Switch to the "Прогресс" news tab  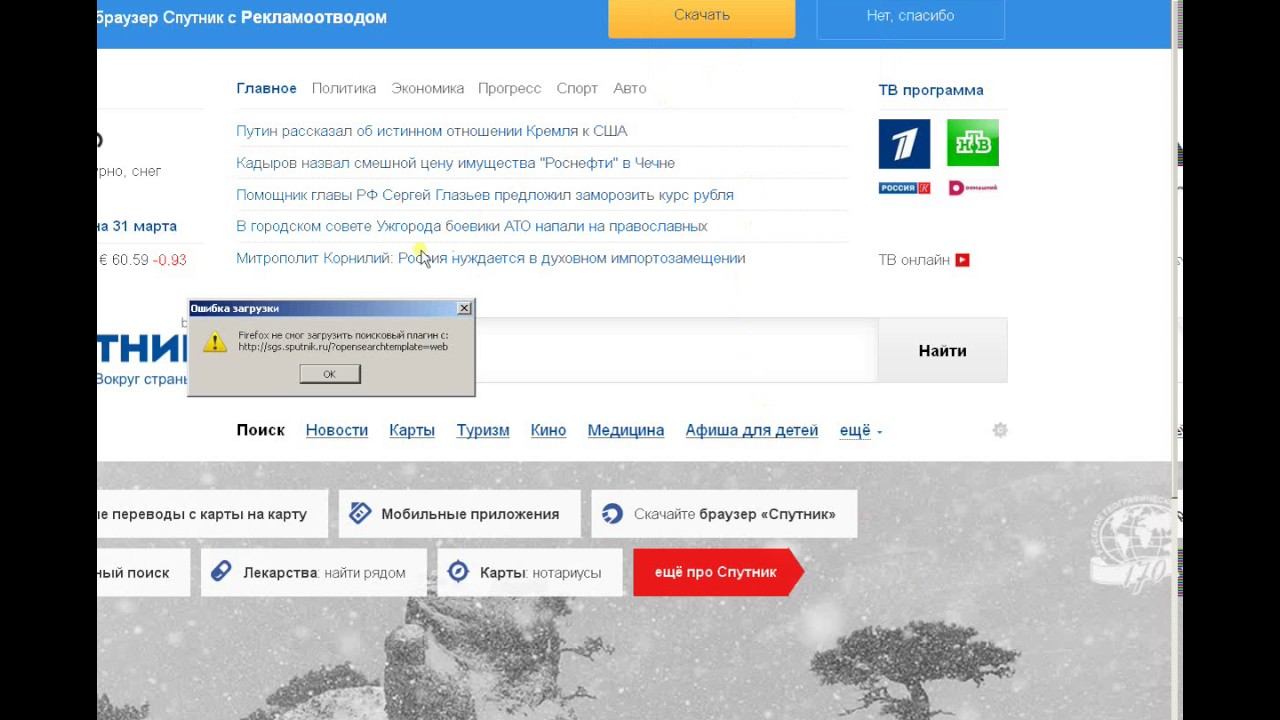[x=509, y=88]
